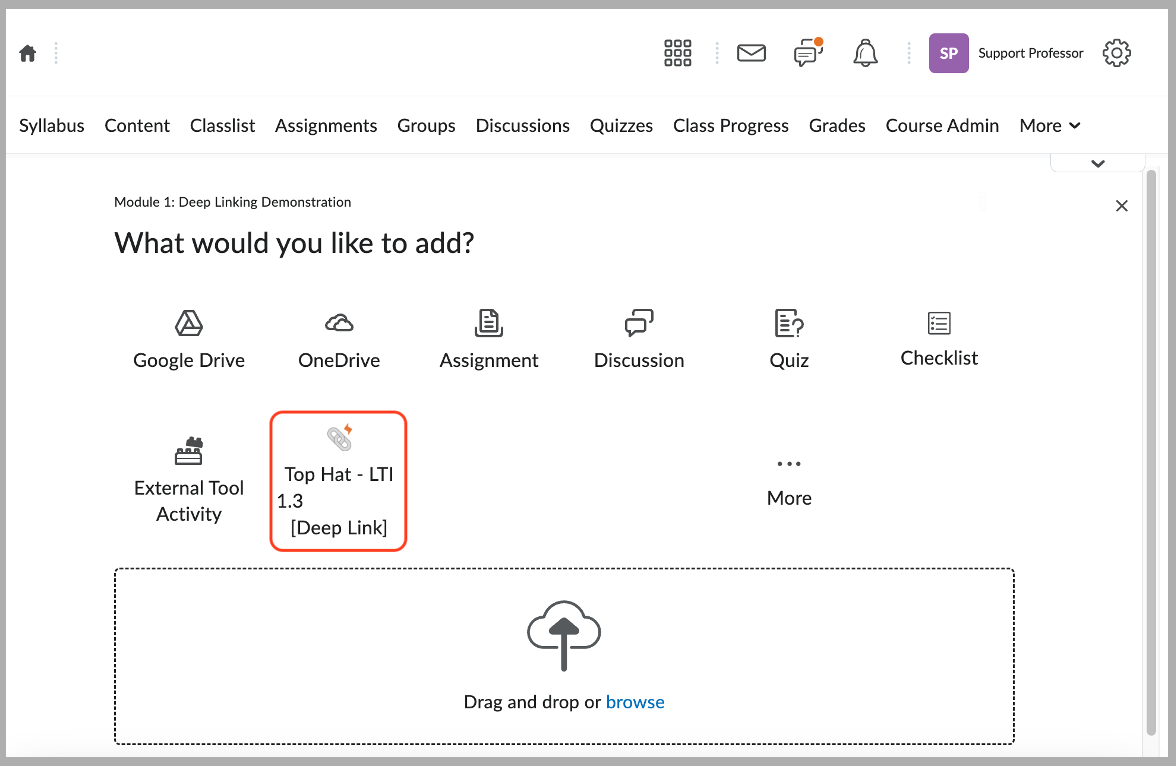The height and width of the screenshot is (766, 1176).
Task: Switch to the Grades tab
Action: [x=837, y=125]
